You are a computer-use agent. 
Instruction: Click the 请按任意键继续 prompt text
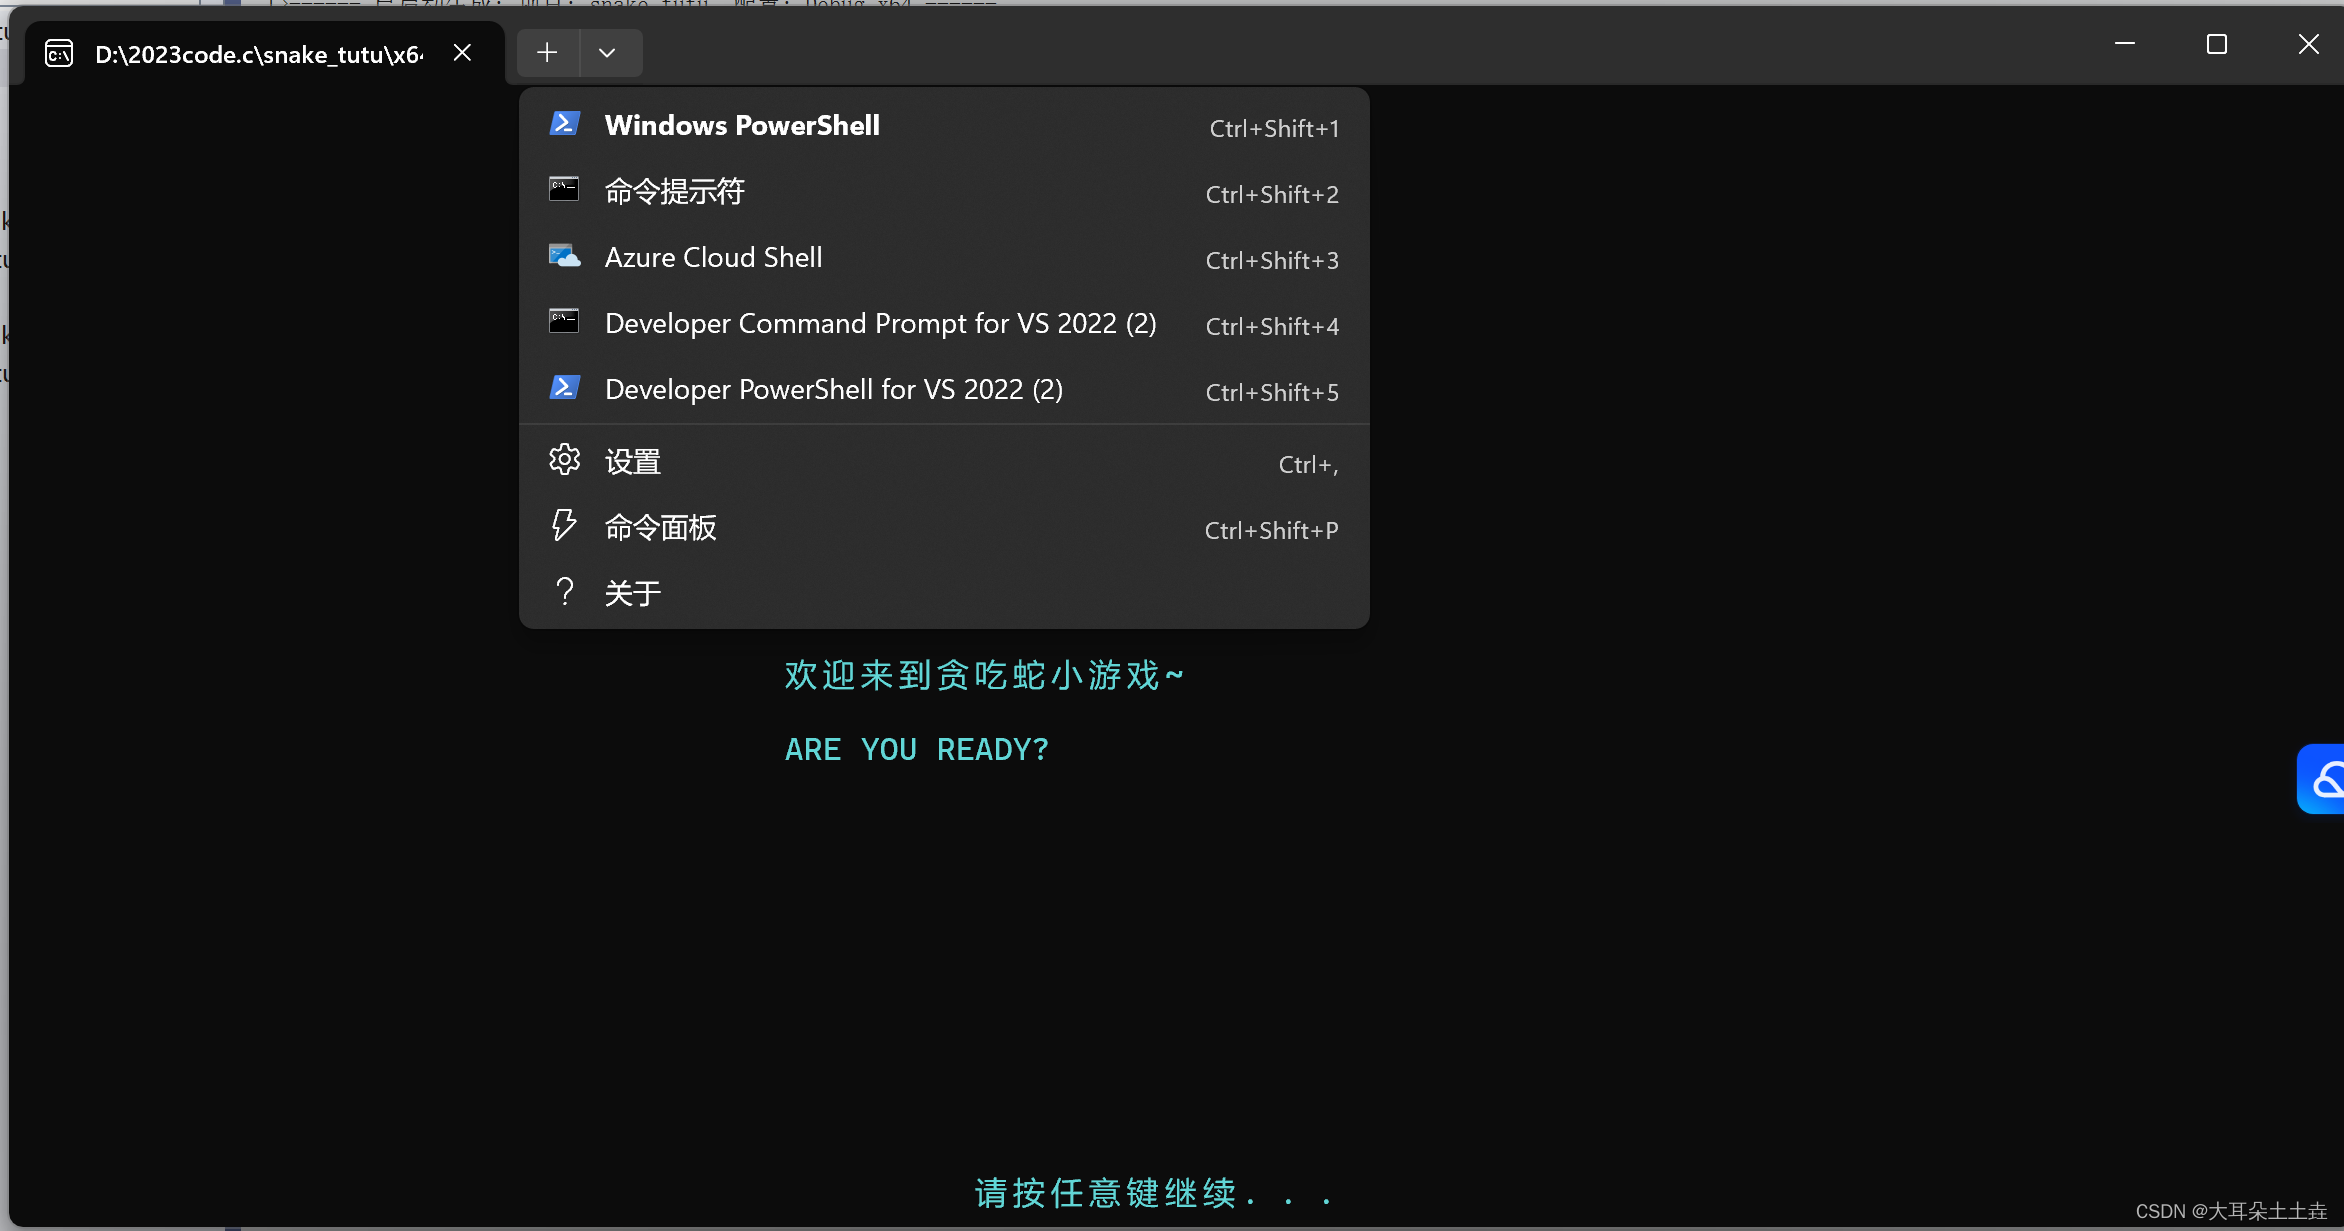tap(1105, 1193)
